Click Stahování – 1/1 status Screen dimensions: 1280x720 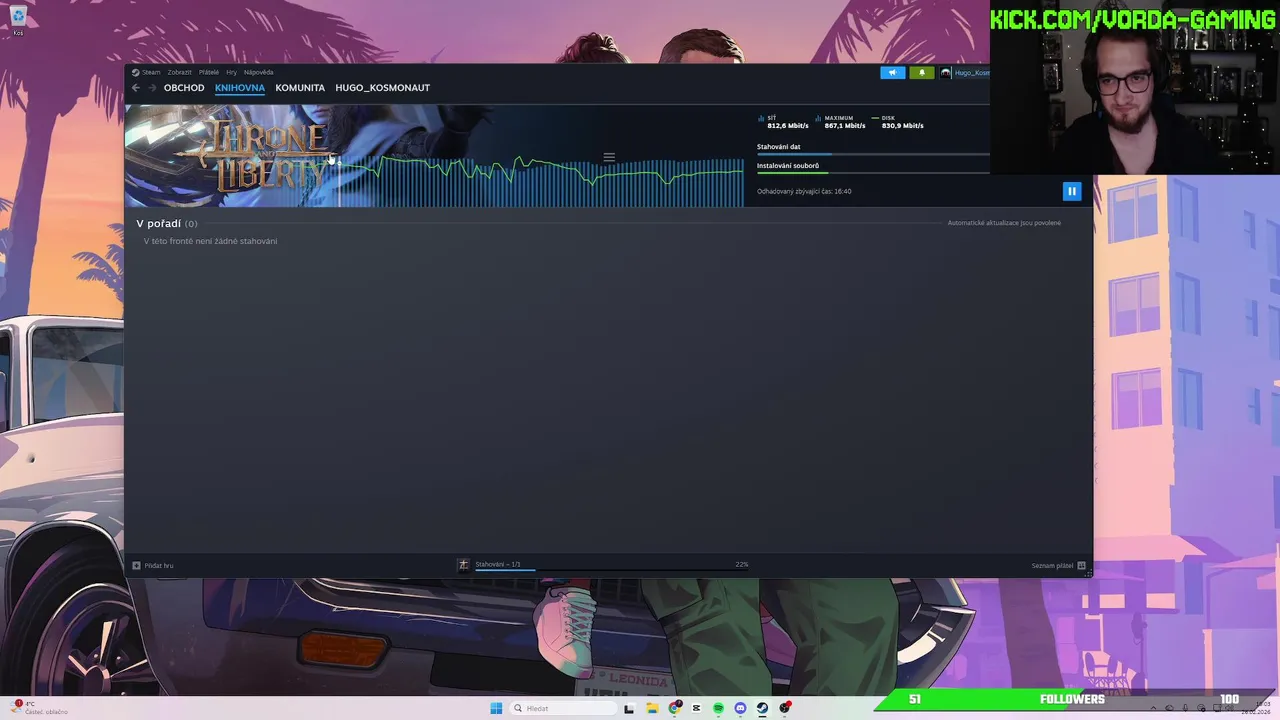(x=498, y=564)
